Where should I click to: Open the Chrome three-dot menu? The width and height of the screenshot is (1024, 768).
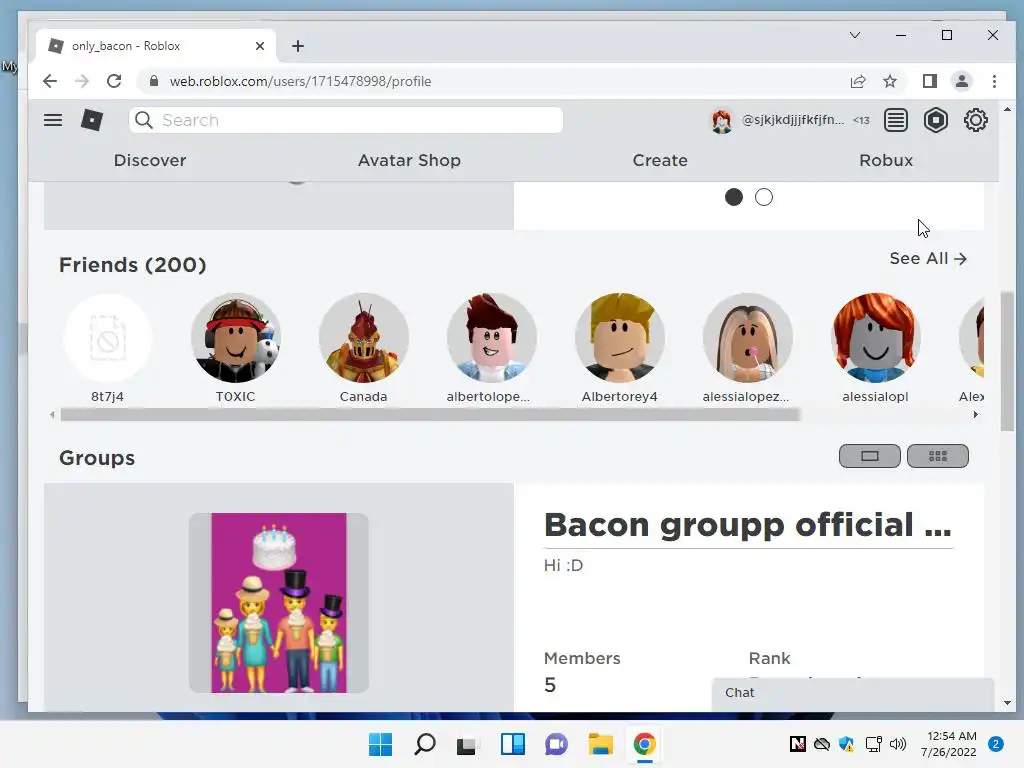[x=994, y=81]
